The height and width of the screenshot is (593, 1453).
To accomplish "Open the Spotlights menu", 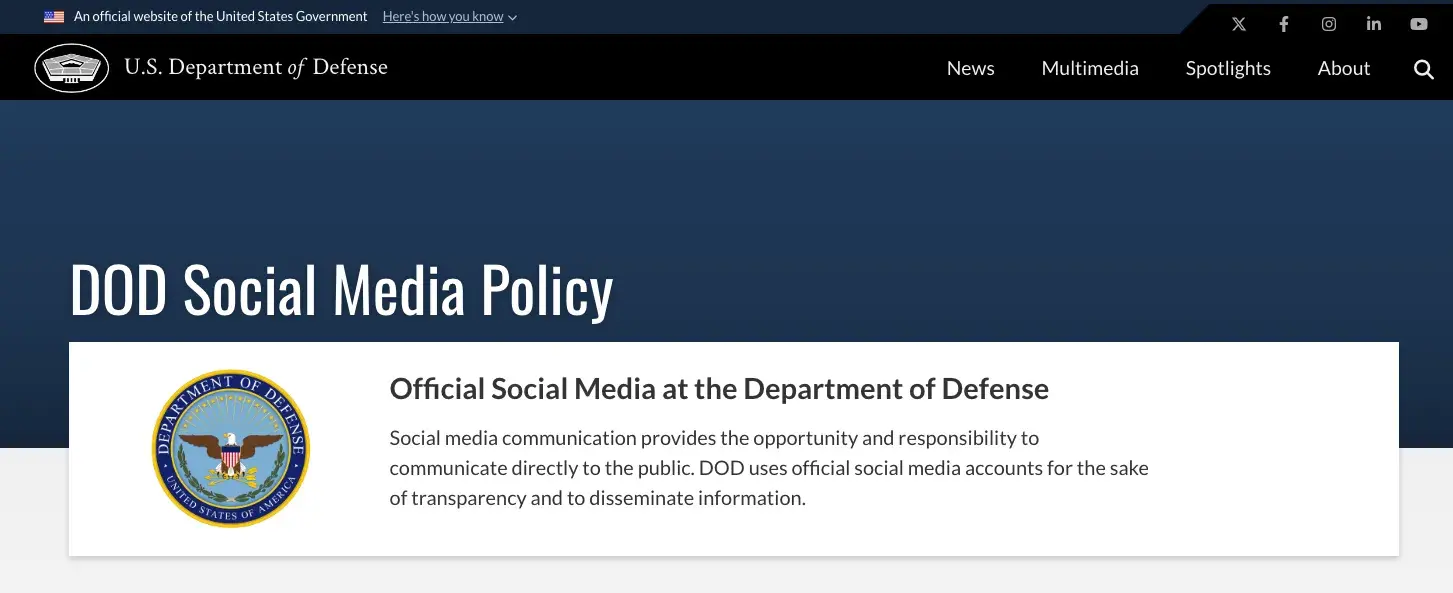I will (1228, 68).
